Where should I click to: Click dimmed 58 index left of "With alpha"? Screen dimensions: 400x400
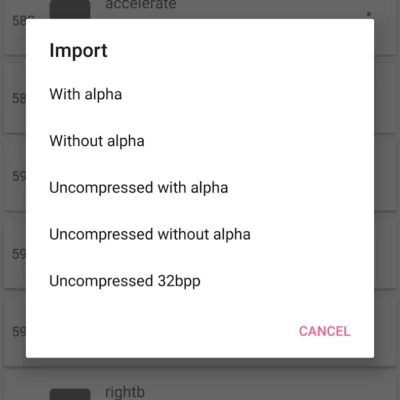coord(19,98)
